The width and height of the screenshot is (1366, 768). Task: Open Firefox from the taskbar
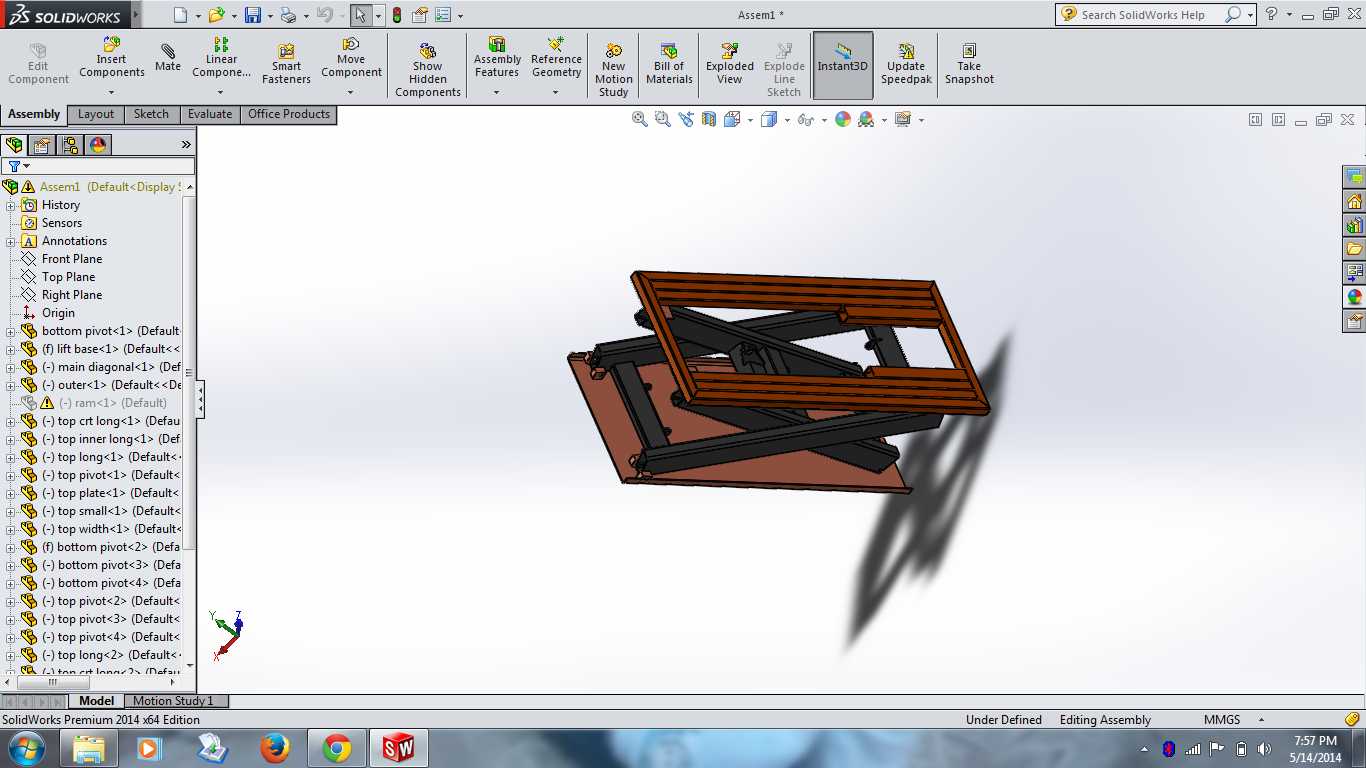click(274, 748)
